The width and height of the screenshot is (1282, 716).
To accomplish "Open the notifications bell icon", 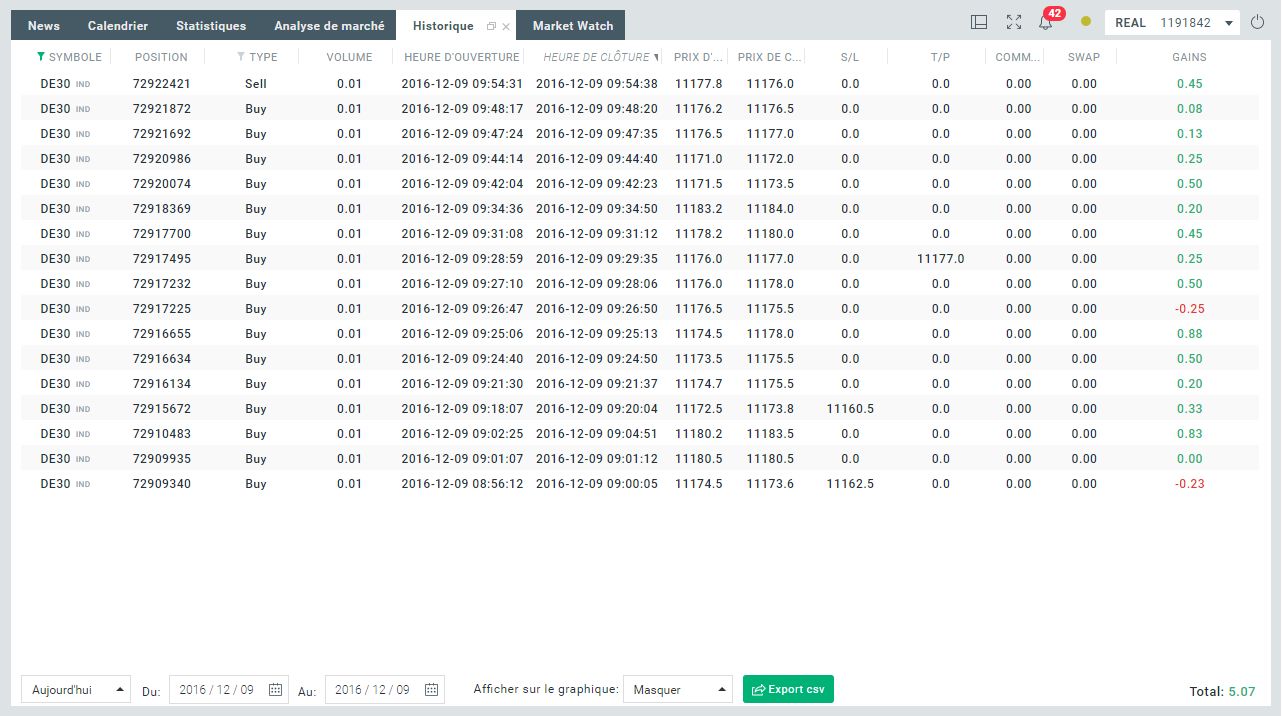I will 1045,23.
